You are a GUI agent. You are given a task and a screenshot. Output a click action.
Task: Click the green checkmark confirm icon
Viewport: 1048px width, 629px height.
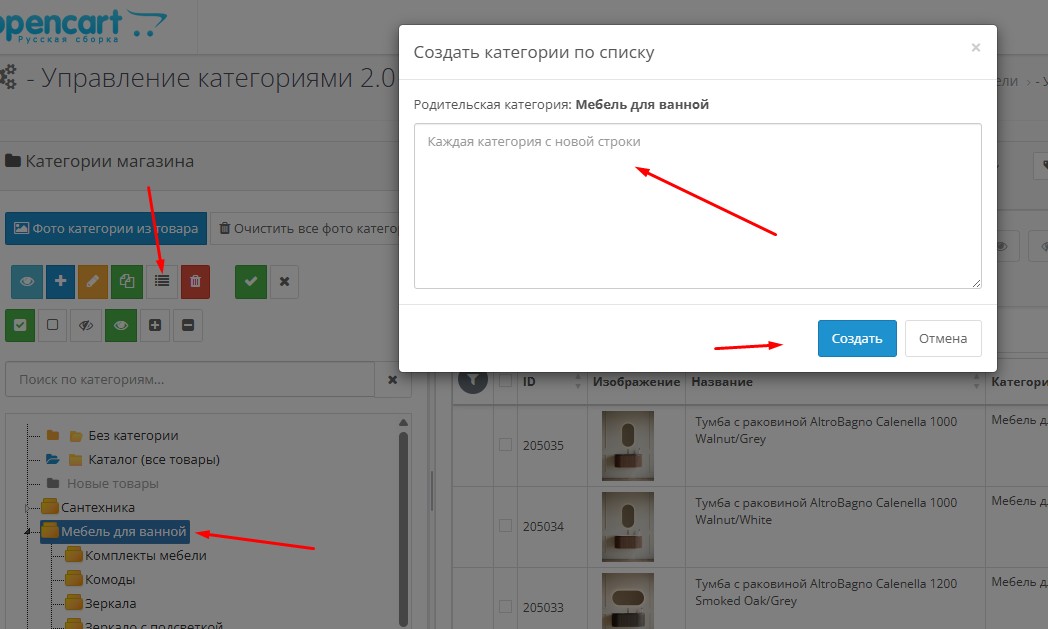251,282
